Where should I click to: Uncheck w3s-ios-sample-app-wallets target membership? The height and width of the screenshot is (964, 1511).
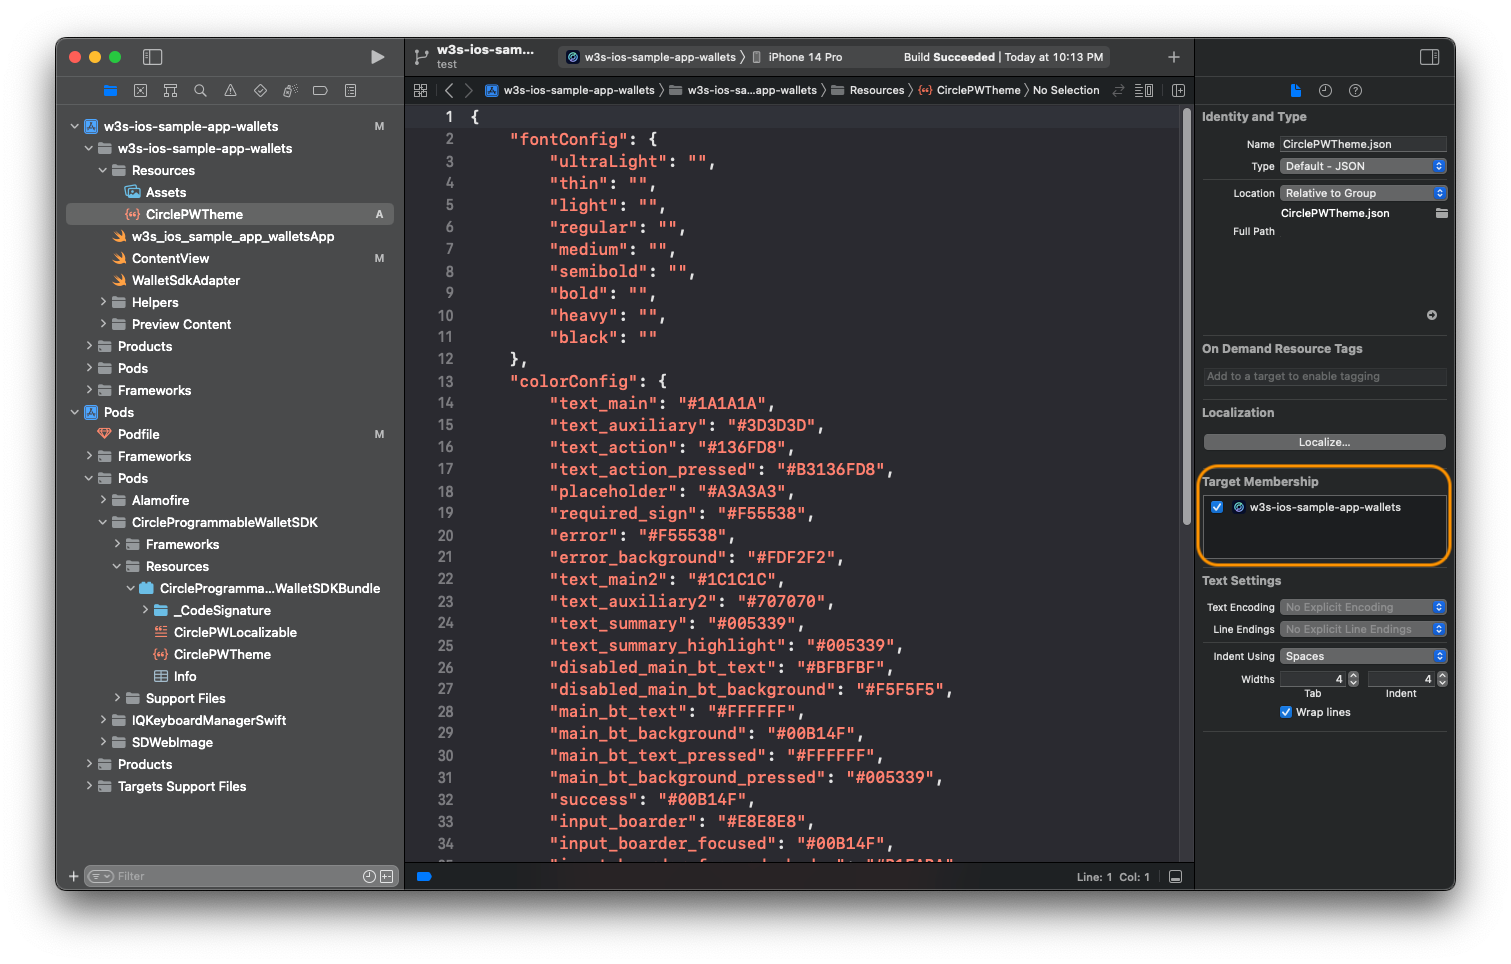1217,507
